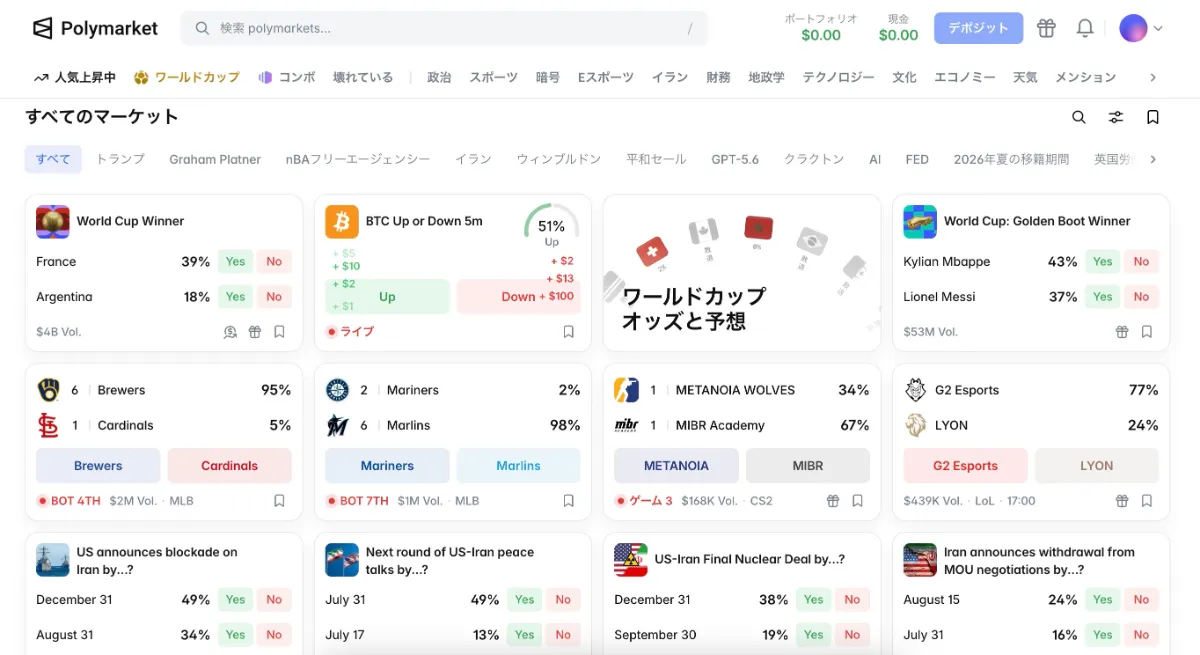1200x655 pixels.
Task: Bookmark the Golden Boot Winner market
Action: [x=1147, y=332]
